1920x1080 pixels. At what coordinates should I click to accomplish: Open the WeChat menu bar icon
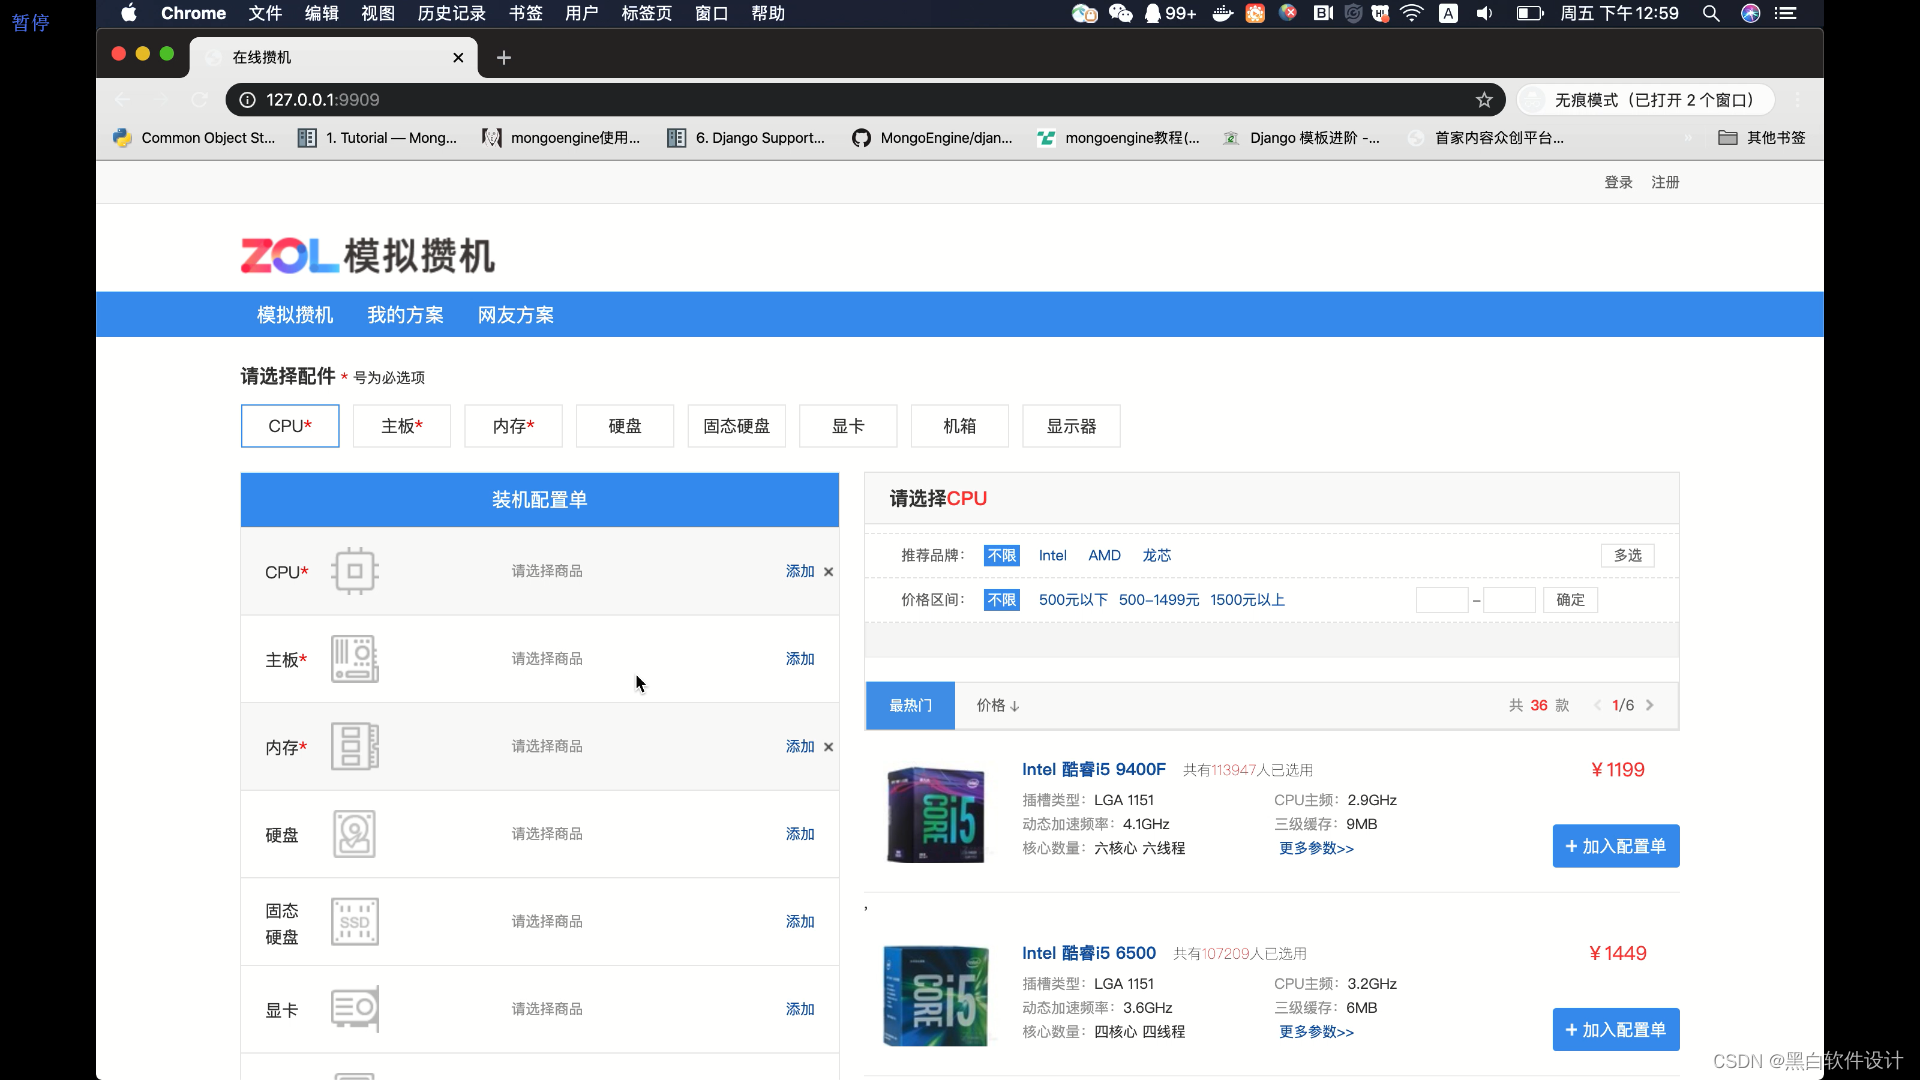coord(1121,14)
